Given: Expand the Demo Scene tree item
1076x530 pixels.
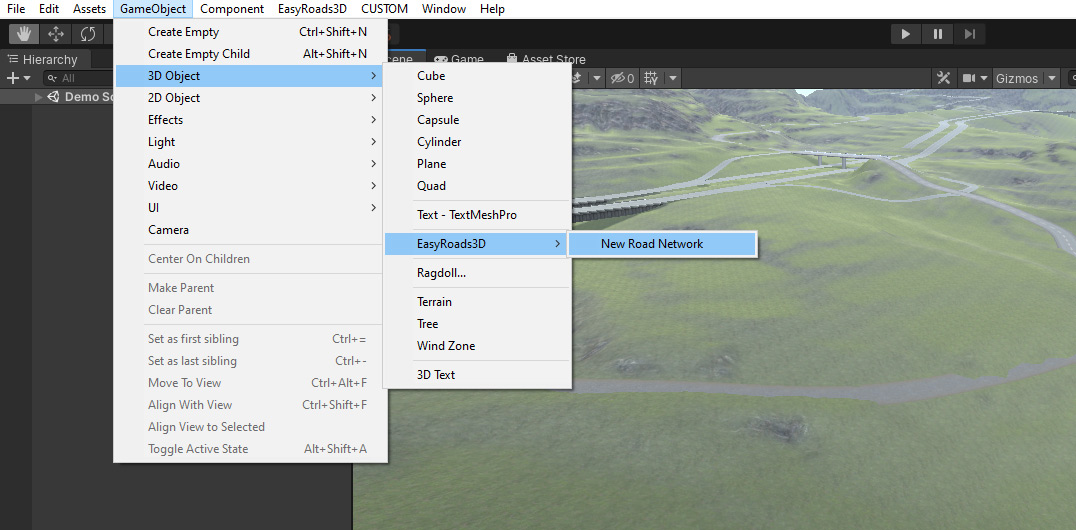Looking at the screenshot, I should pos(39,97).
